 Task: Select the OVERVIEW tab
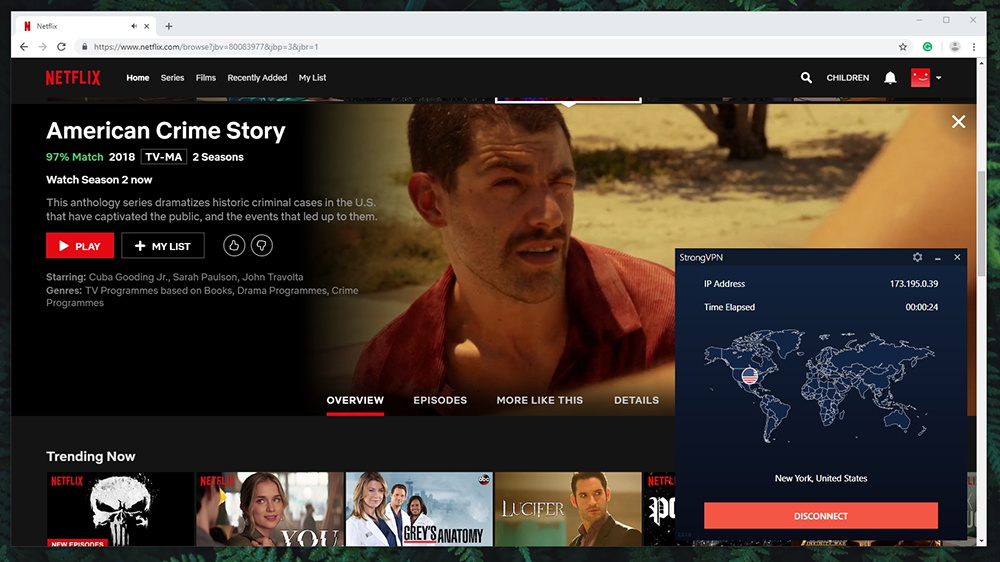355,401
